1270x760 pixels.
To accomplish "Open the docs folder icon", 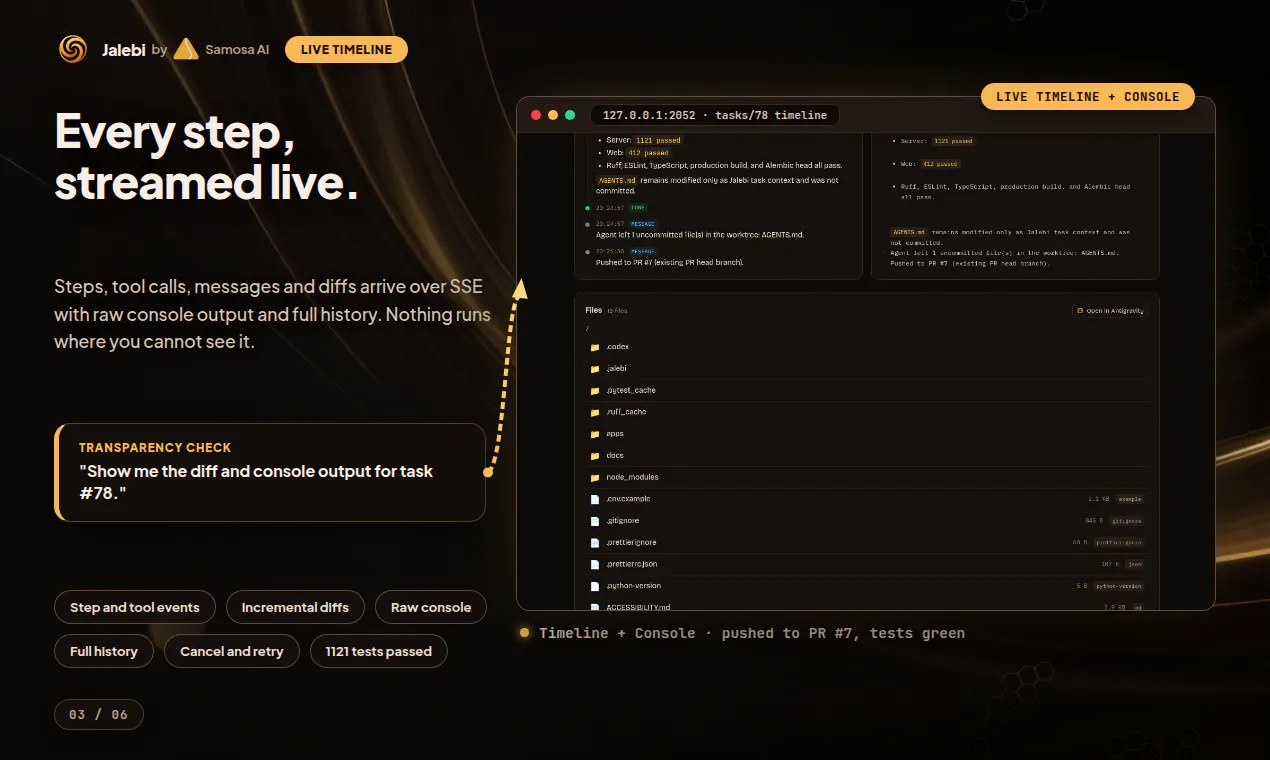I will pos(595,456).
